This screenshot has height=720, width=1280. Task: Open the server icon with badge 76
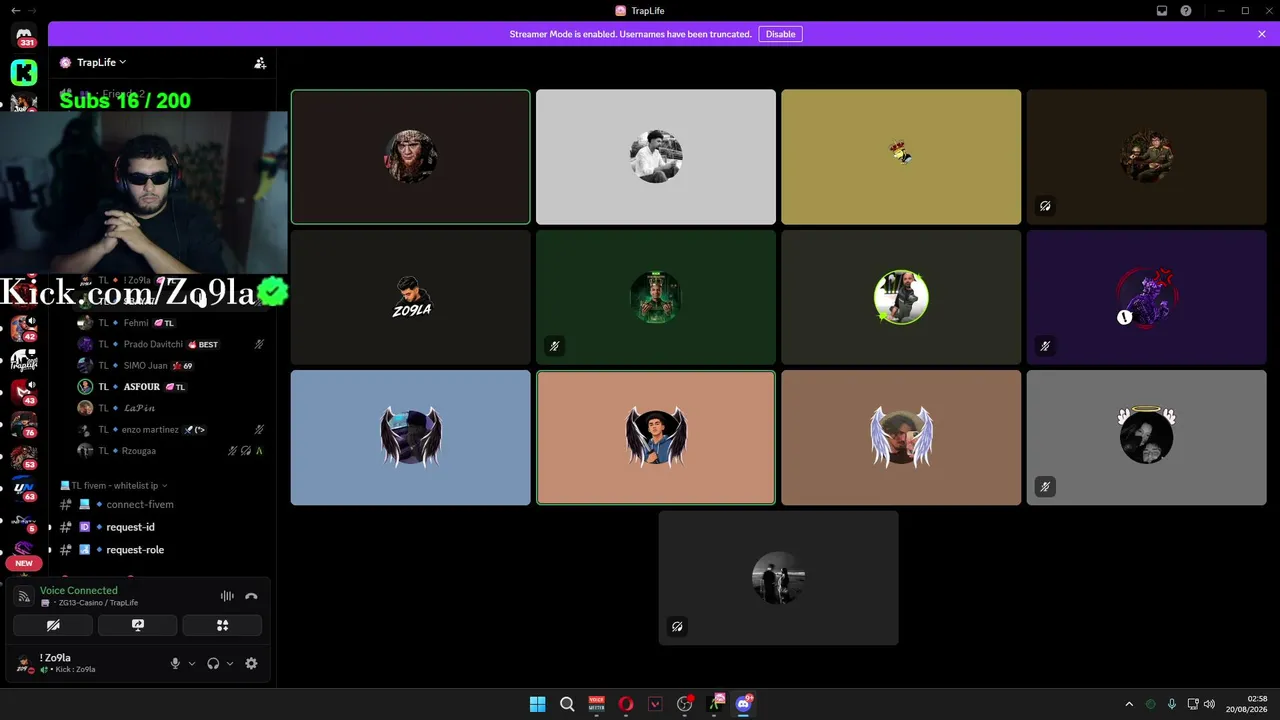(24, 424)
